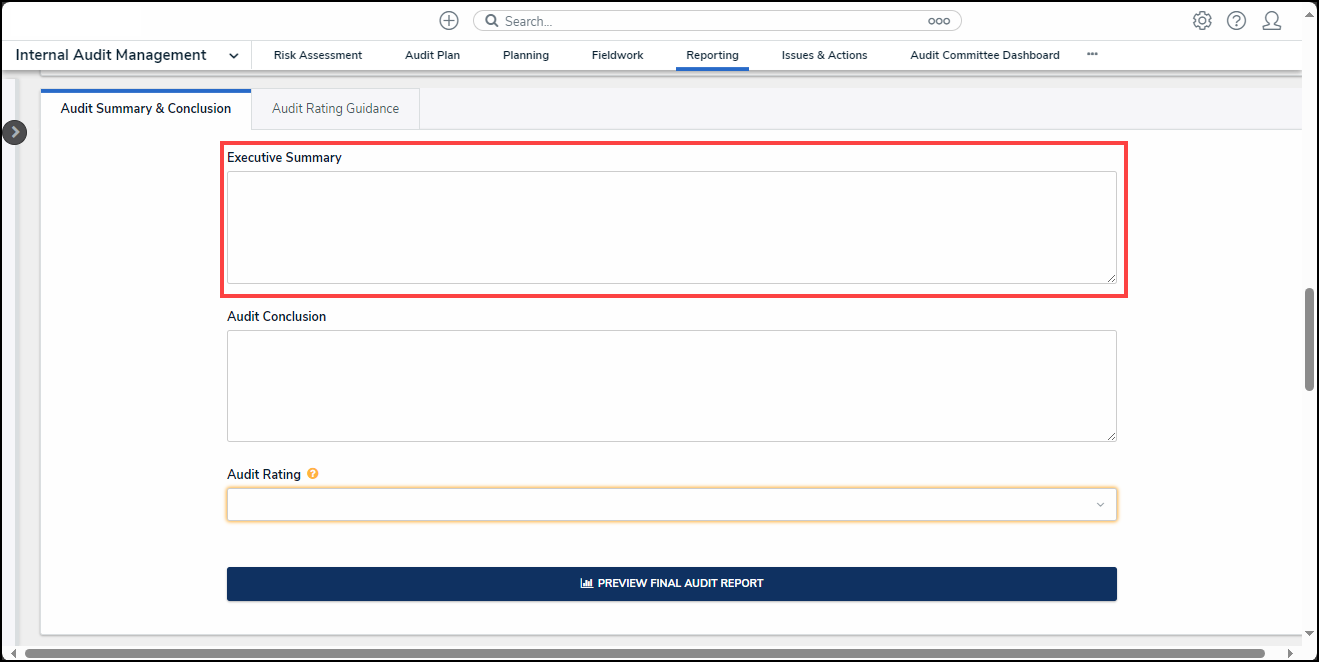Open the Planning tab

click(526, 55)
